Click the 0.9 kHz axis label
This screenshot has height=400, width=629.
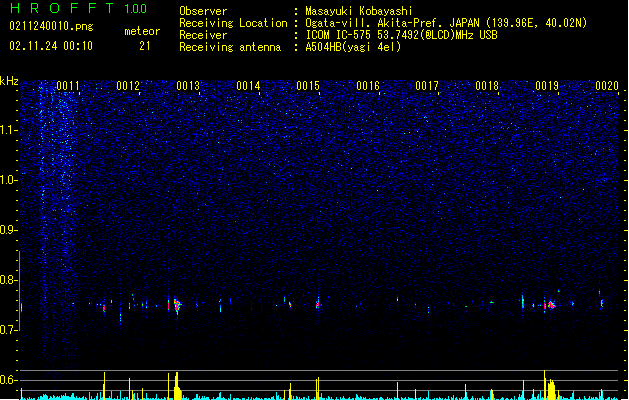pyautogui.click(x=9, y=230)
